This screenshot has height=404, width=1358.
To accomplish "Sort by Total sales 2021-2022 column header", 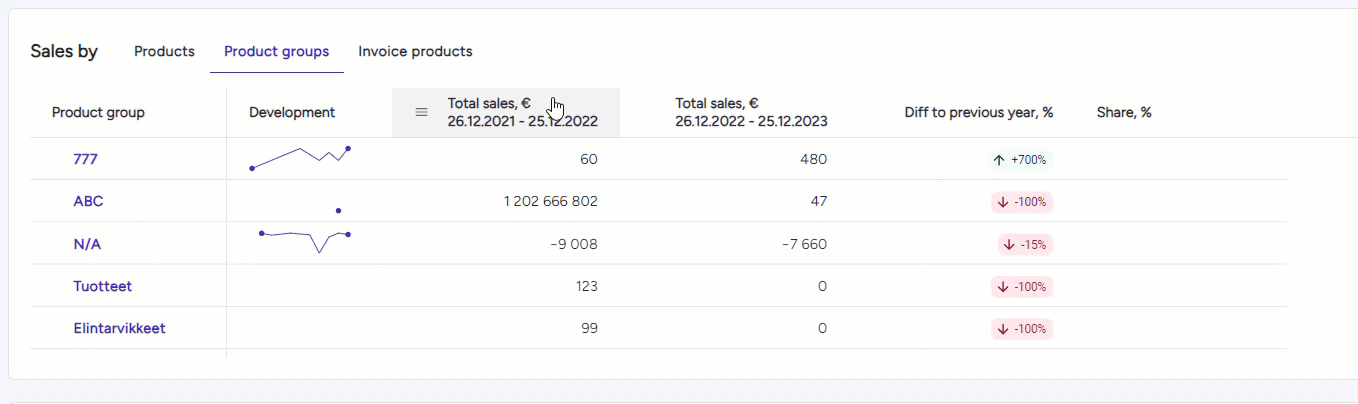I will pos(522,112).
